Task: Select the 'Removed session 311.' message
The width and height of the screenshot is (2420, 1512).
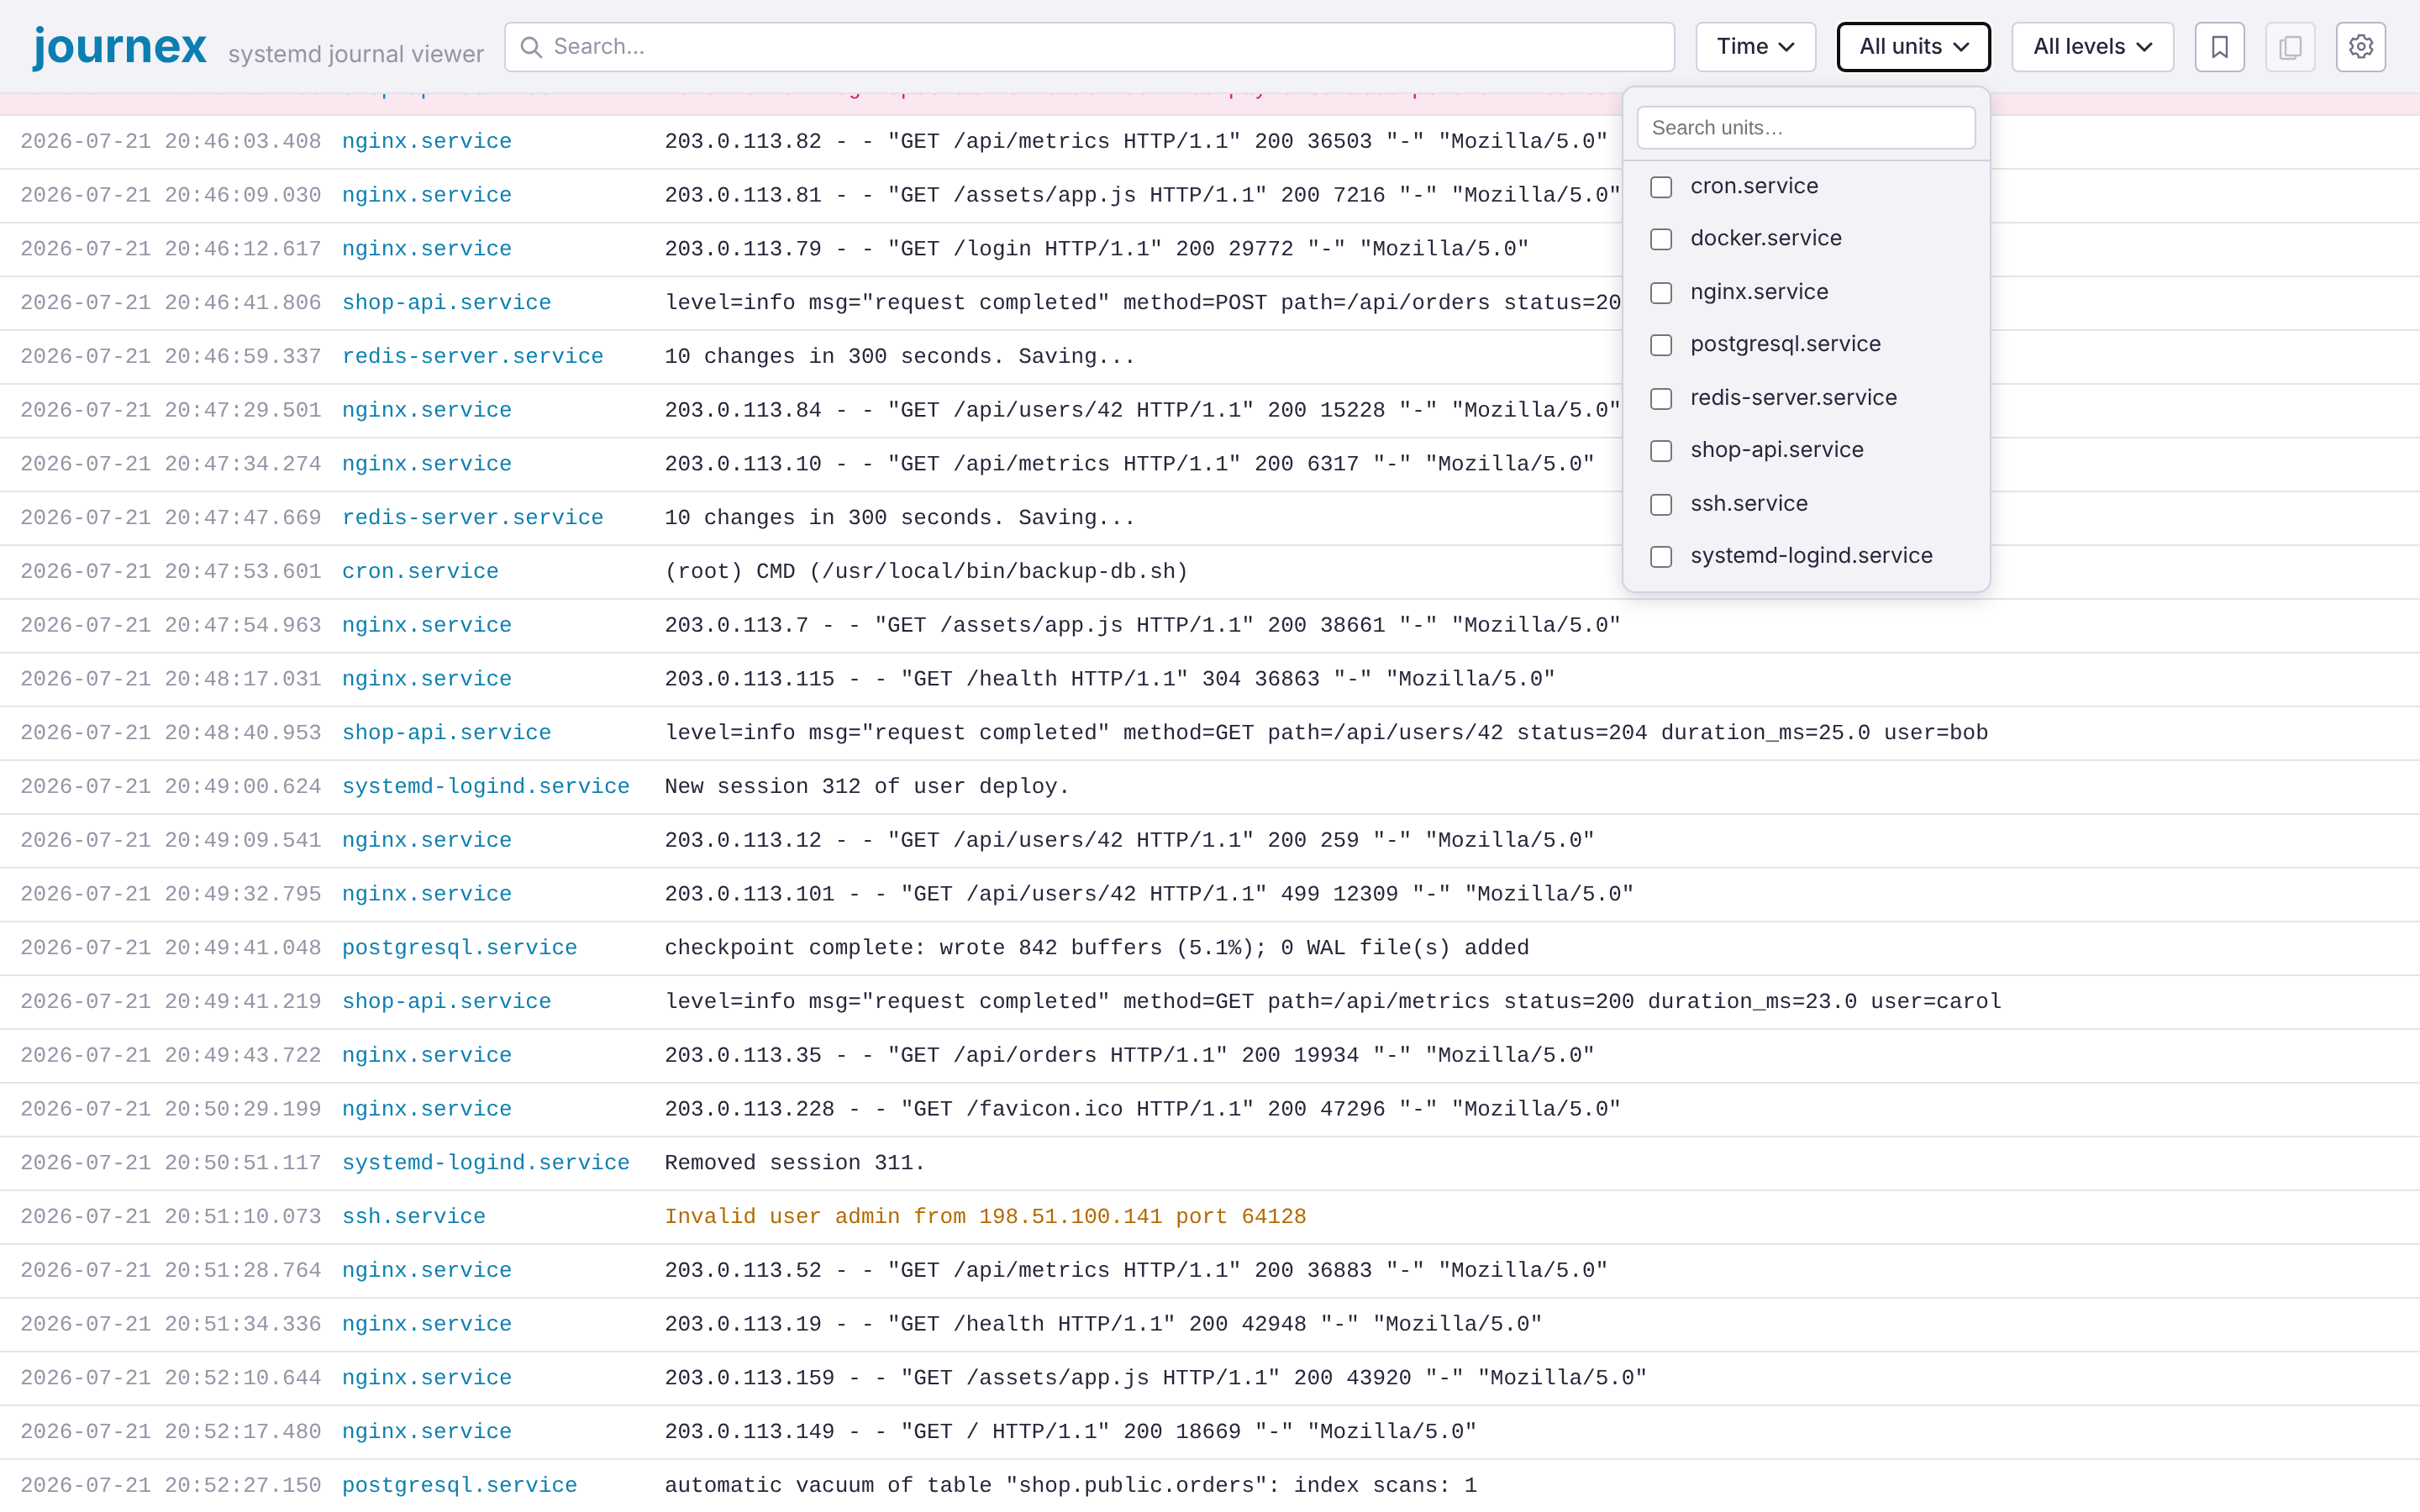Action: pyautogui.click(x=795, y=1162)
